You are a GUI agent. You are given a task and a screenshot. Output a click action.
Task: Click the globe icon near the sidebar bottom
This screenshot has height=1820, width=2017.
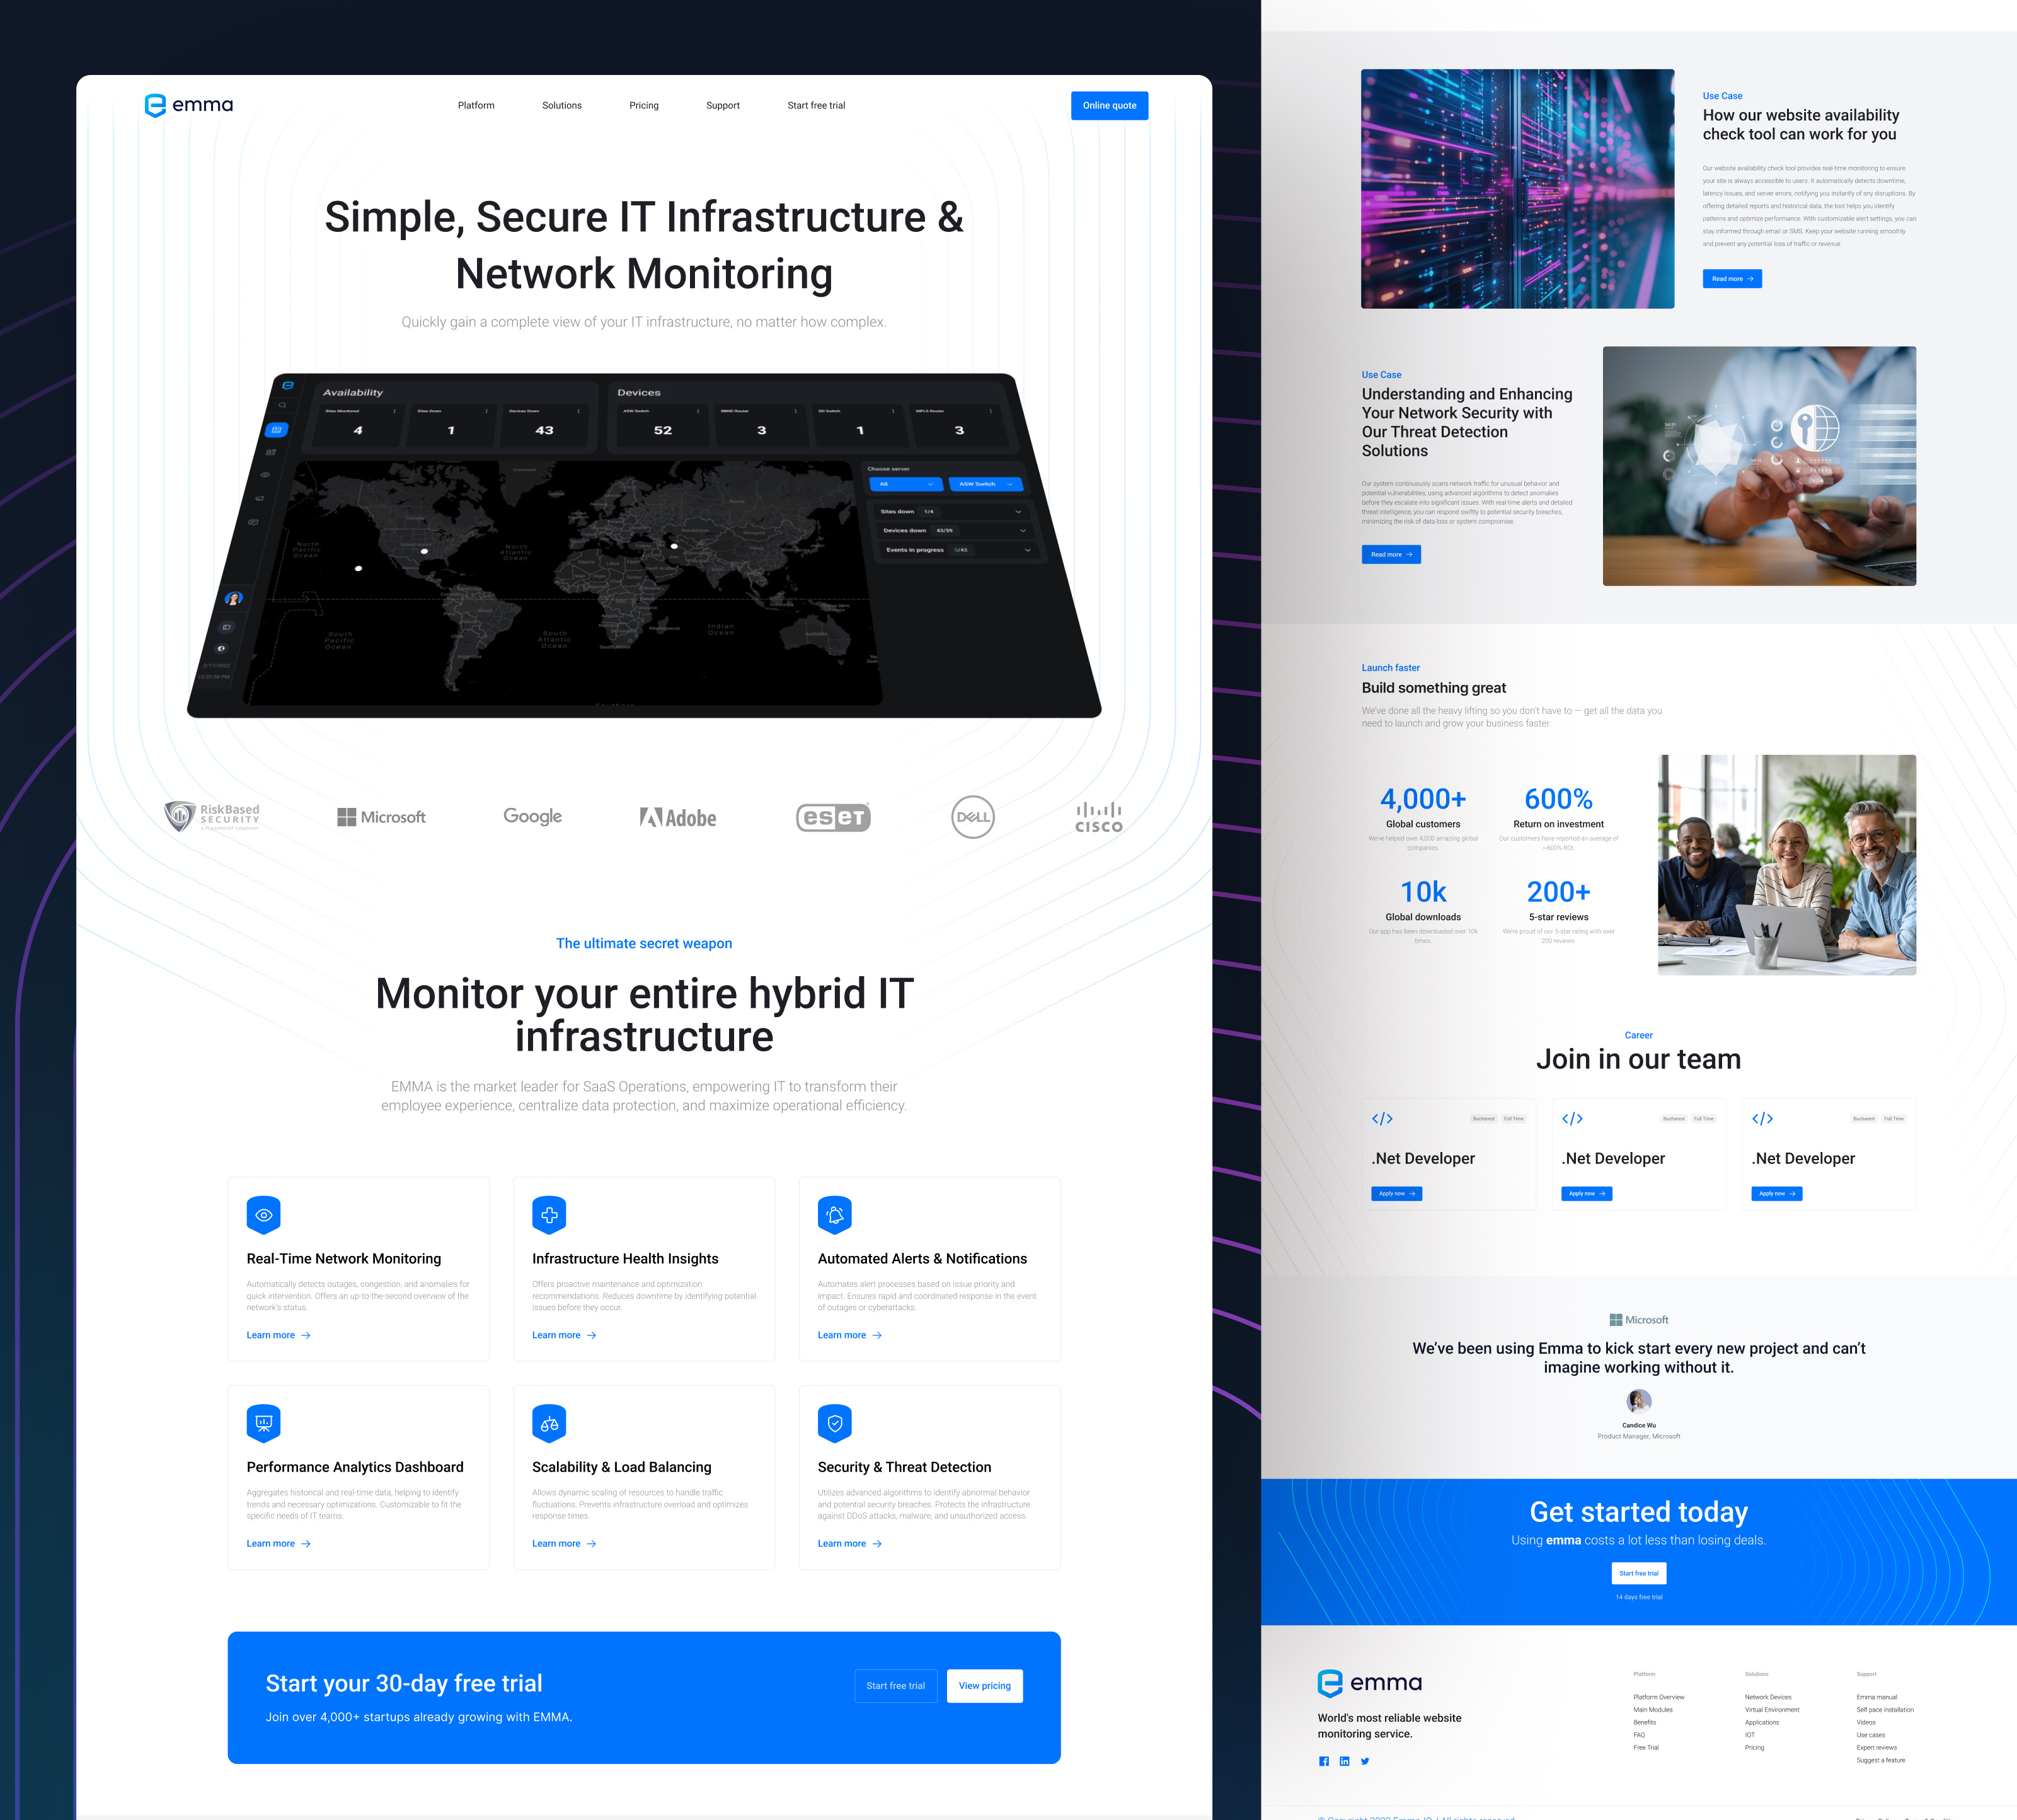point(222,649)
